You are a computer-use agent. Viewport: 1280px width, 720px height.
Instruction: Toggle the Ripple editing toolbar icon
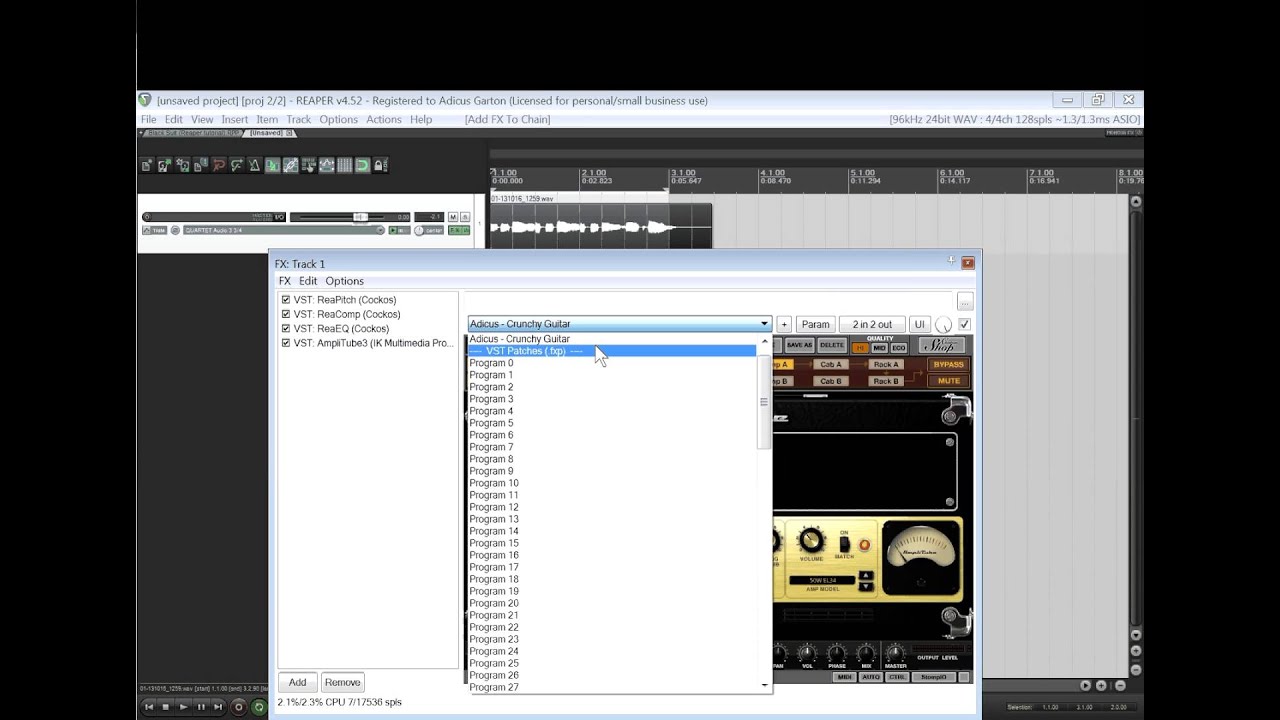click(x=308, y=165)
